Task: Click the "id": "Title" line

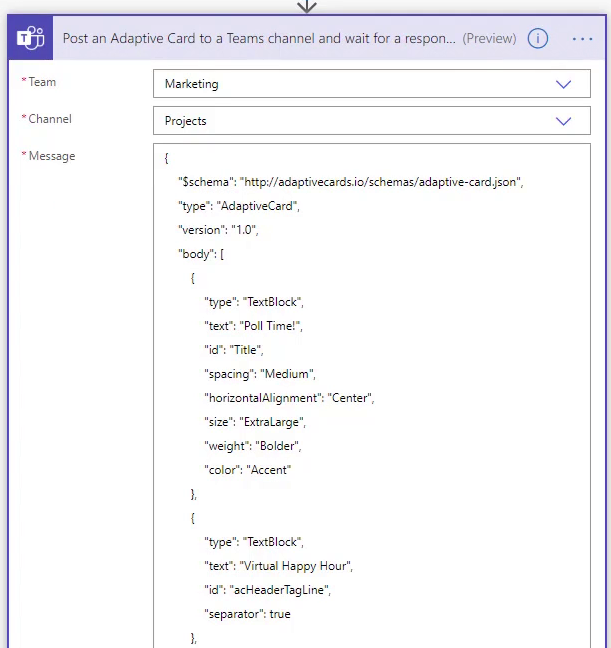Action: pyautogui.click(x=234, y=350)
